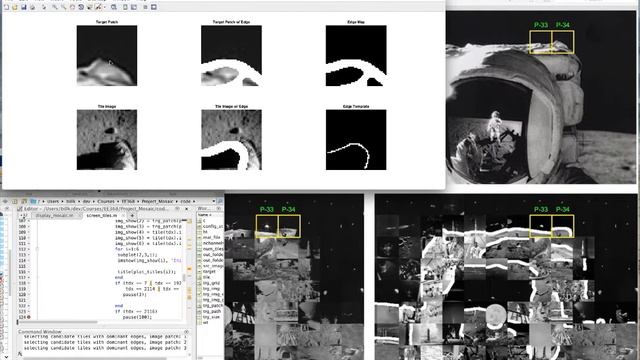The height and width of the screenshot is (360, 640).
Task: Click Show Plot Tools icon
Action: click(x=153, y=7)
